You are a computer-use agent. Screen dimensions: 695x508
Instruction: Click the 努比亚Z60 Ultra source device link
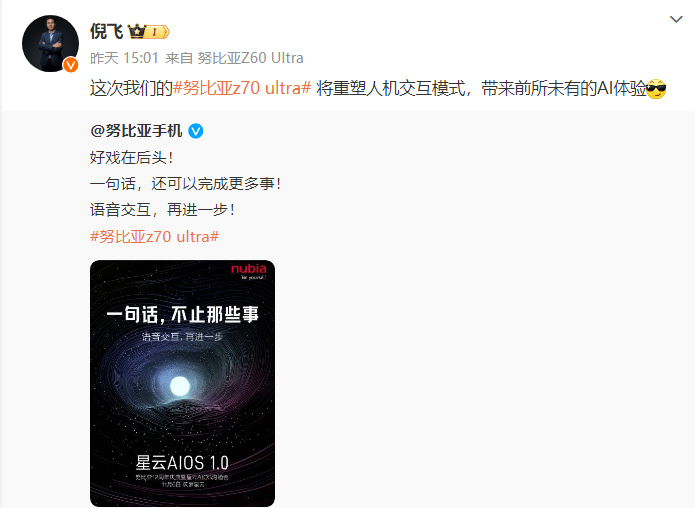250,58
